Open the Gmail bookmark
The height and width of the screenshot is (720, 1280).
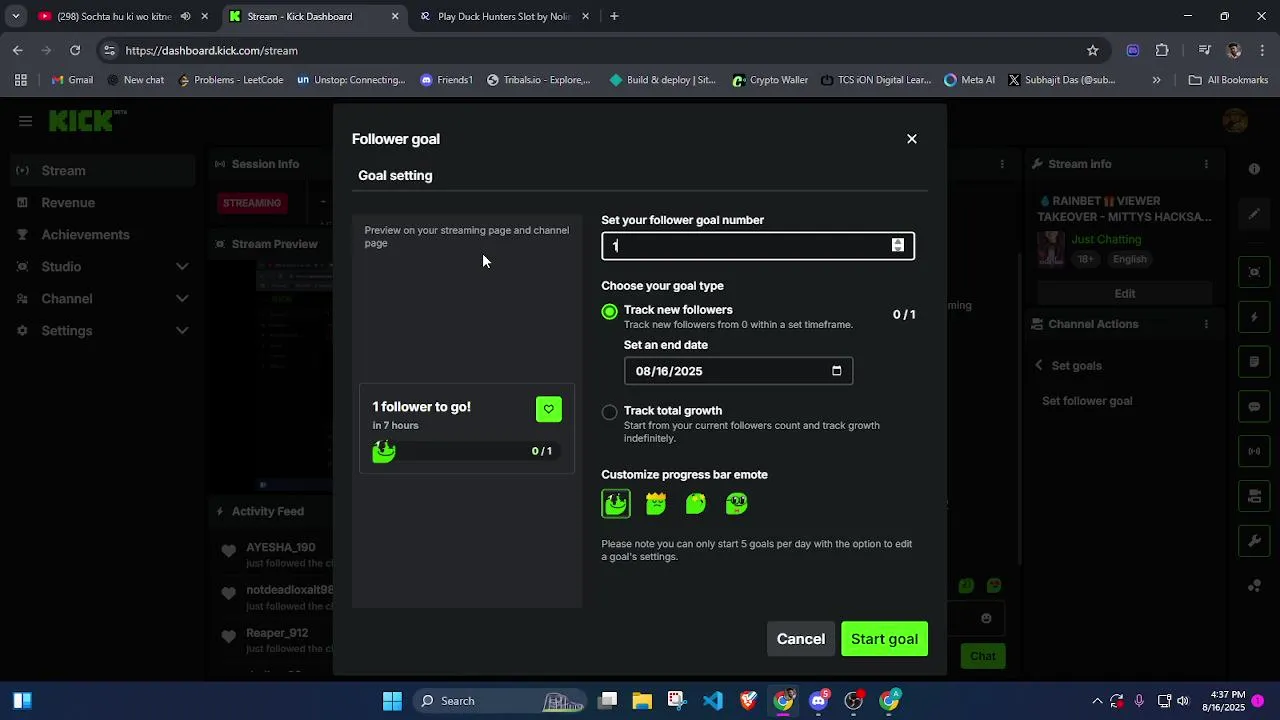pos(72,80)
